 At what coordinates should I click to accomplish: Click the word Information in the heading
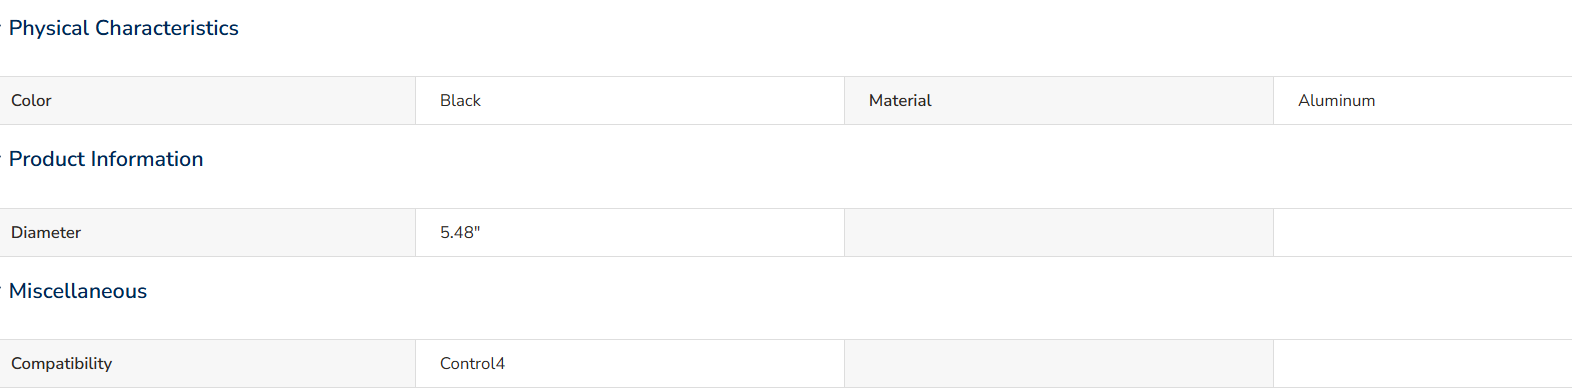pyautogui.click(x=145, y=159)
